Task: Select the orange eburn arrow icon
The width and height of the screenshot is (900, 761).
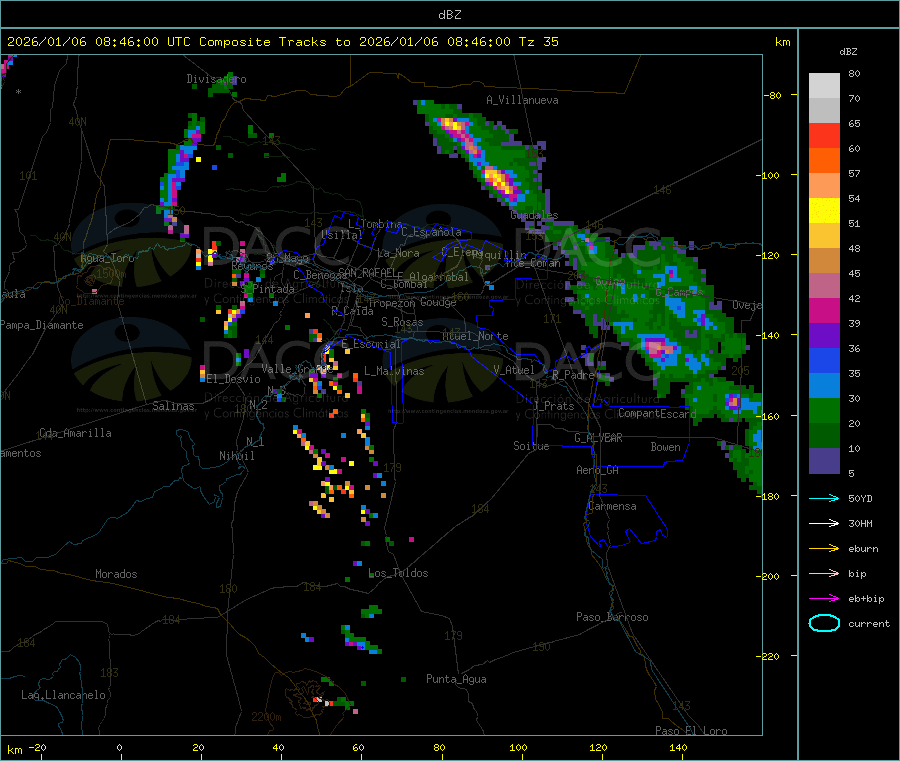Action: [824, 548]
